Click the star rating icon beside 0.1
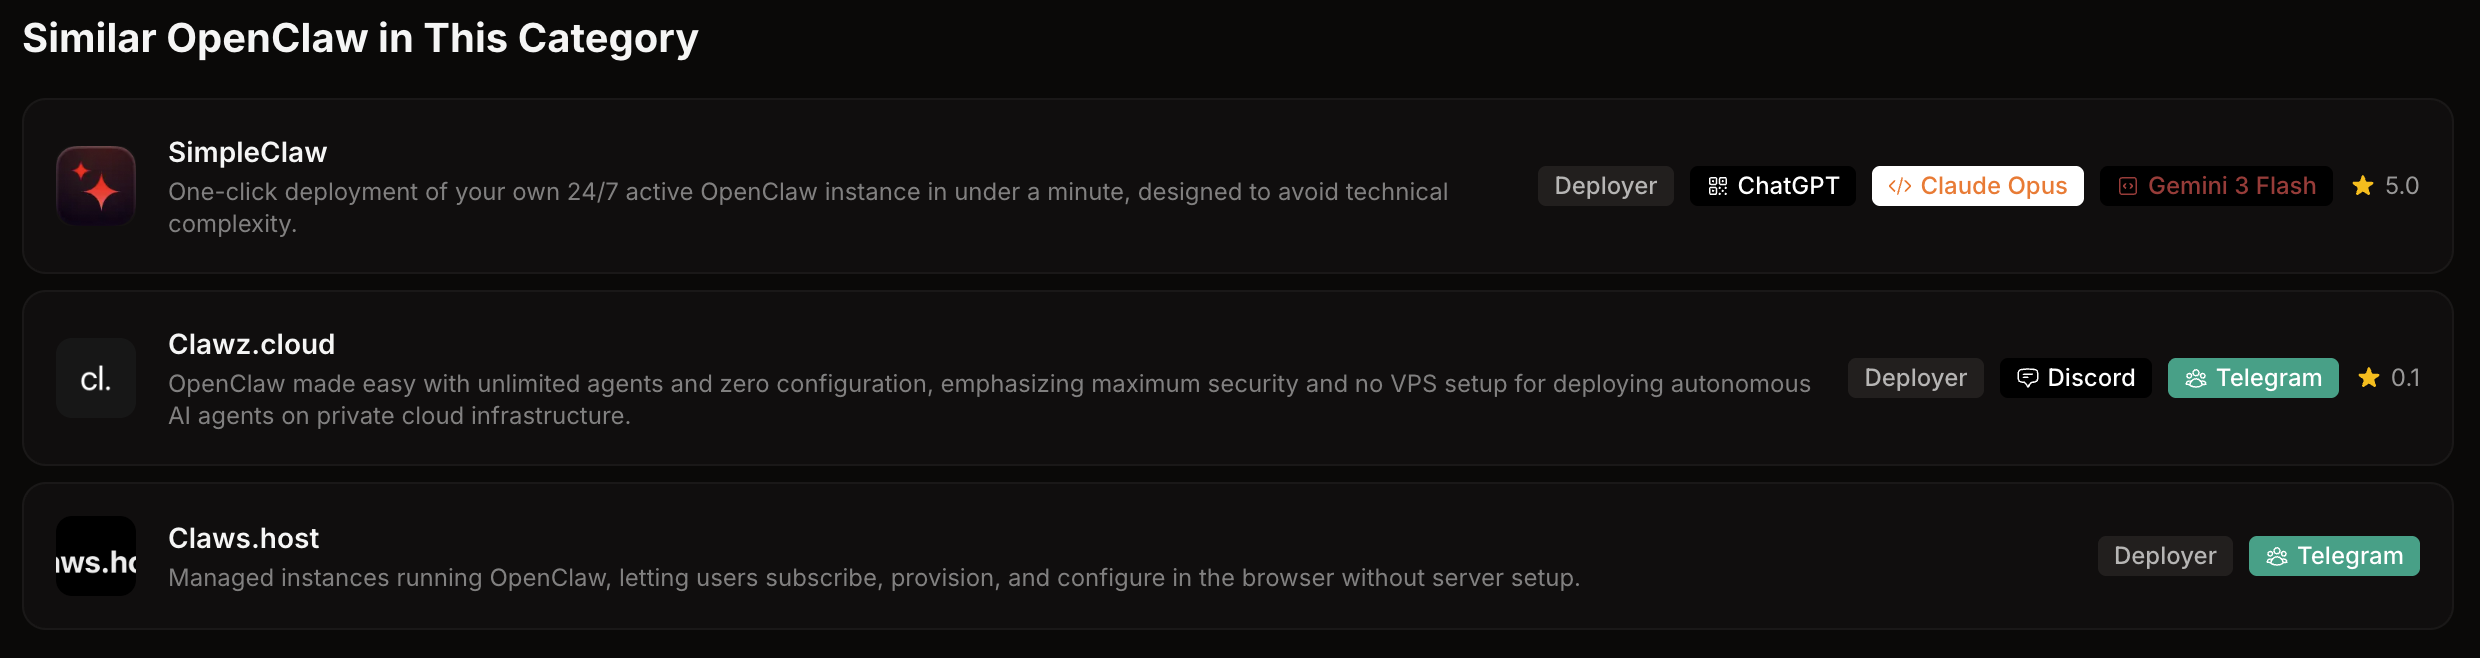Viewport: 2480px width, 658px height. click(2369, 378)
